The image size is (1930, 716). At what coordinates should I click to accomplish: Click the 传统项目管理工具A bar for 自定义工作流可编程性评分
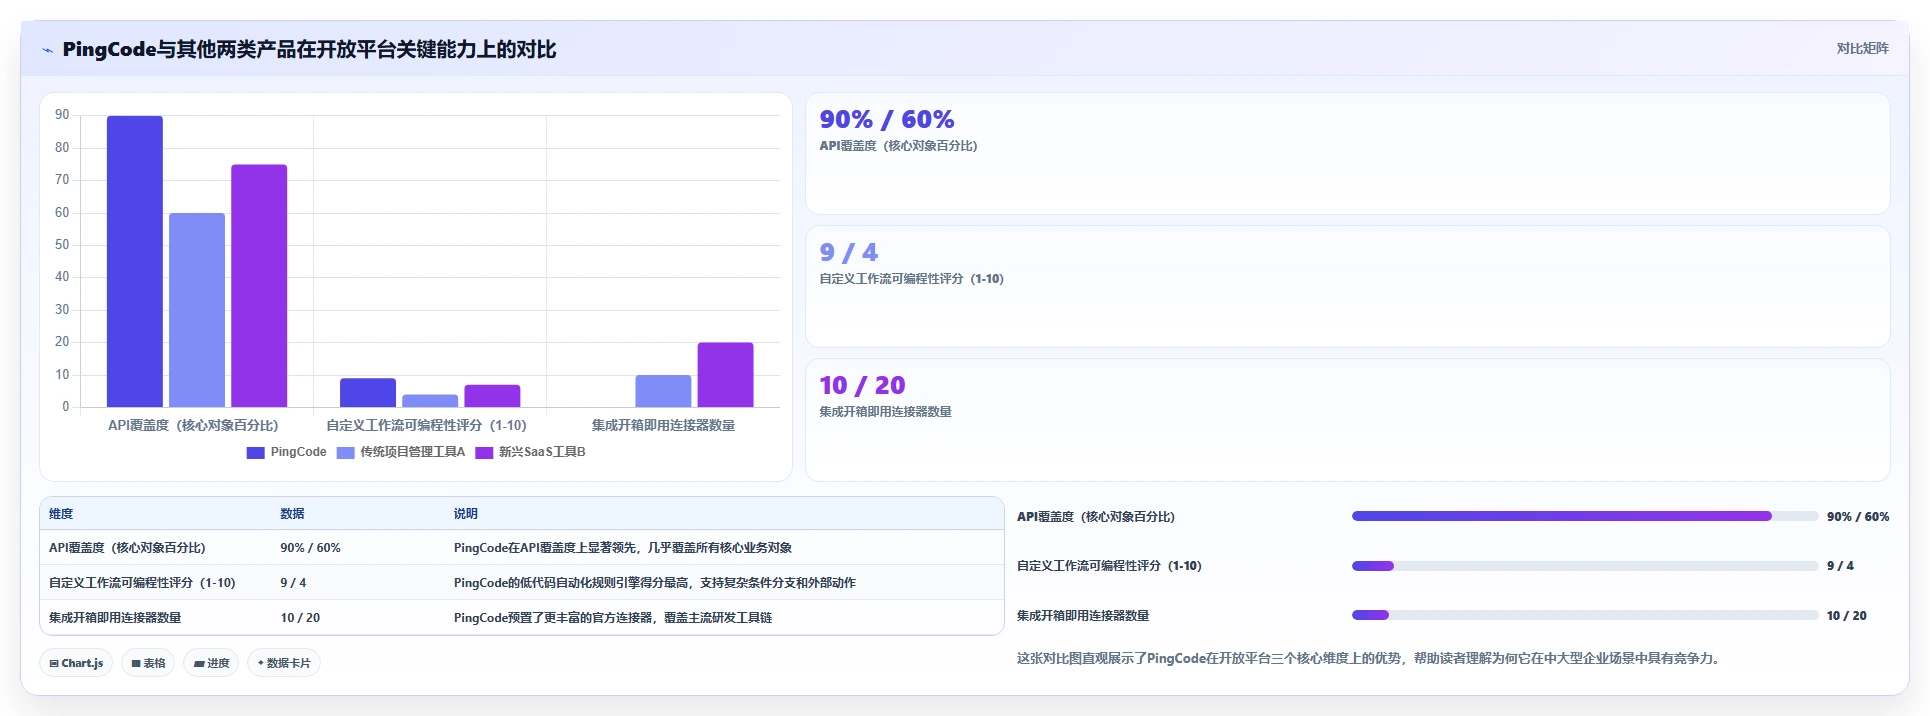[430, 400]
